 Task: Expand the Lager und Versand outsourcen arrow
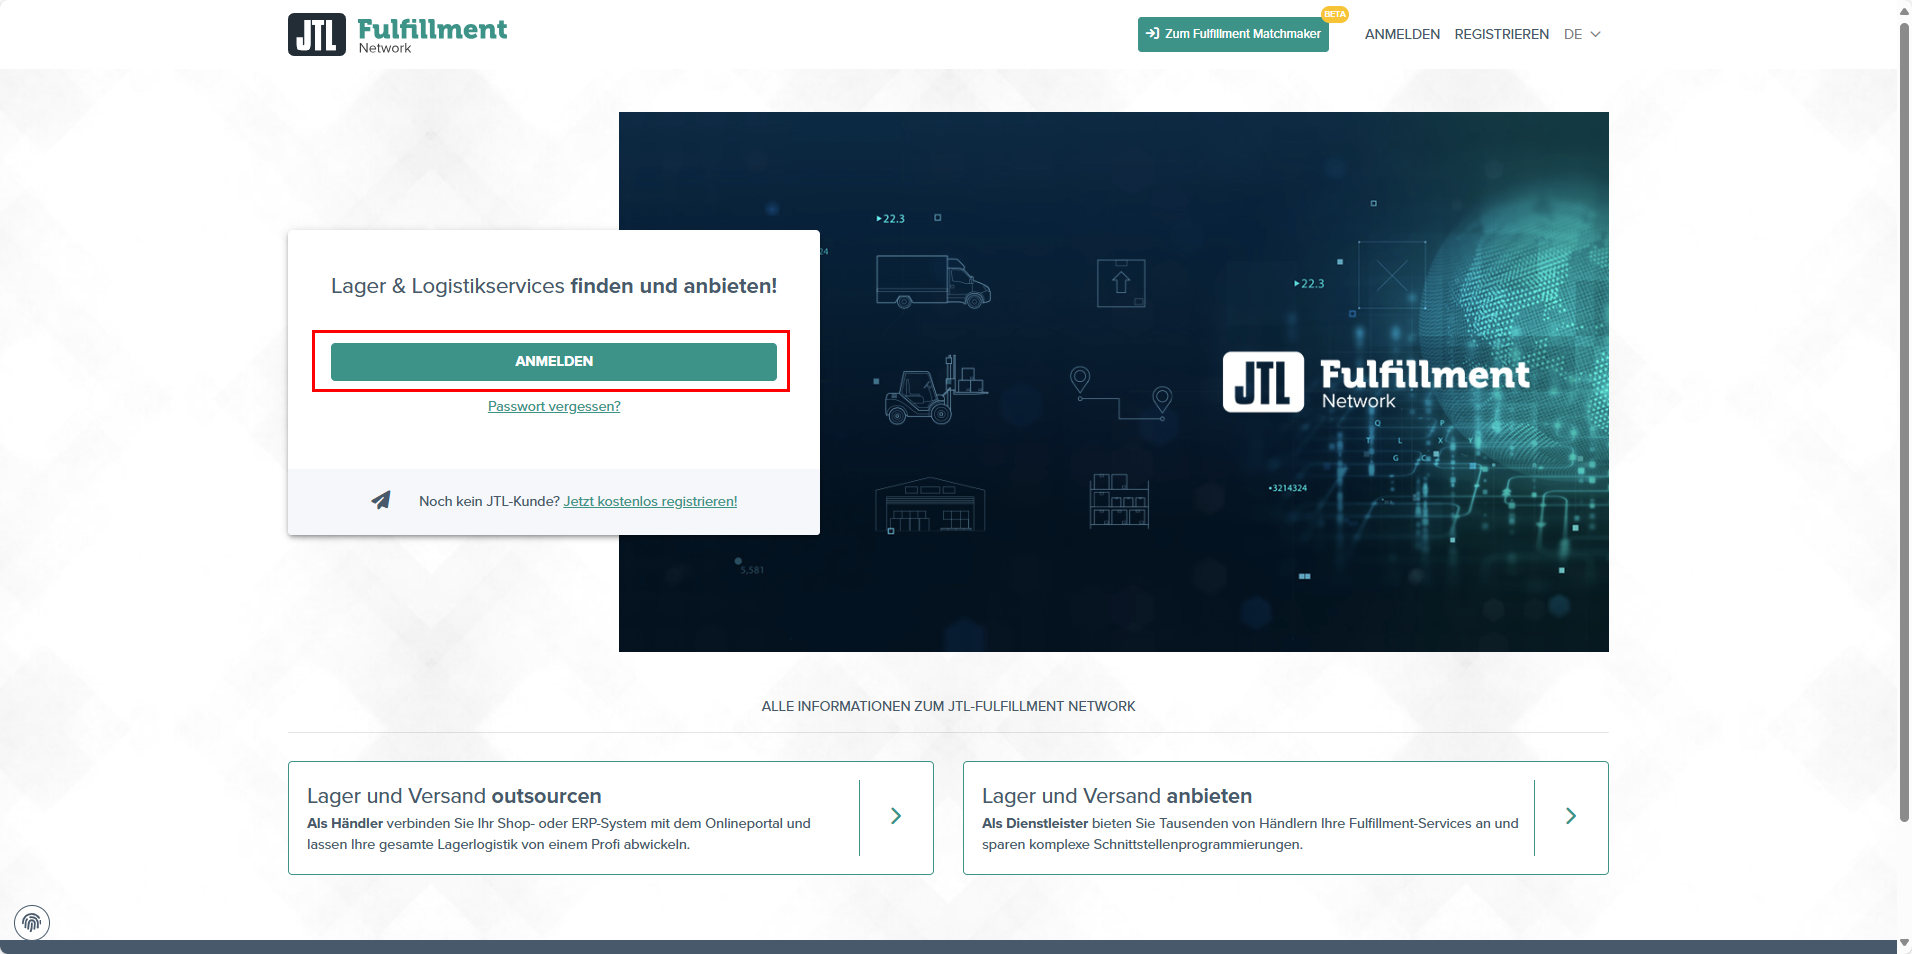pyautogui.click(x=896, y=817)
